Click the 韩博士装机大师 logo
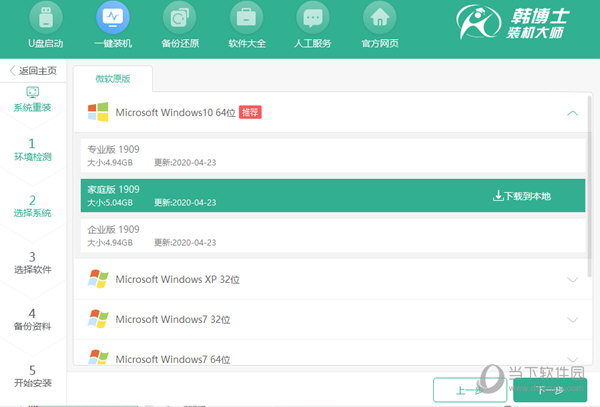This screenshot has height=407, width=600. 513,22
